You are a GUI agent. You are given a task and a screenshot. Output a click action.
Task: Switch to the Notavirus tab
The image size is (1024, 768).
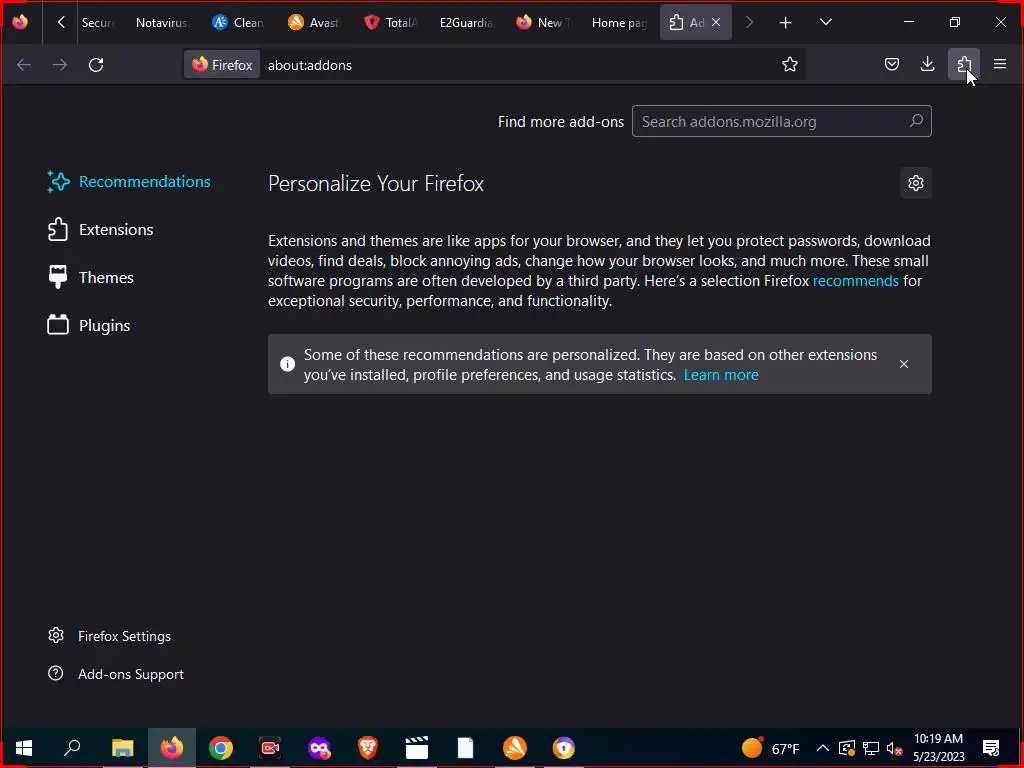pyautogui.click(x=161, y=22)
